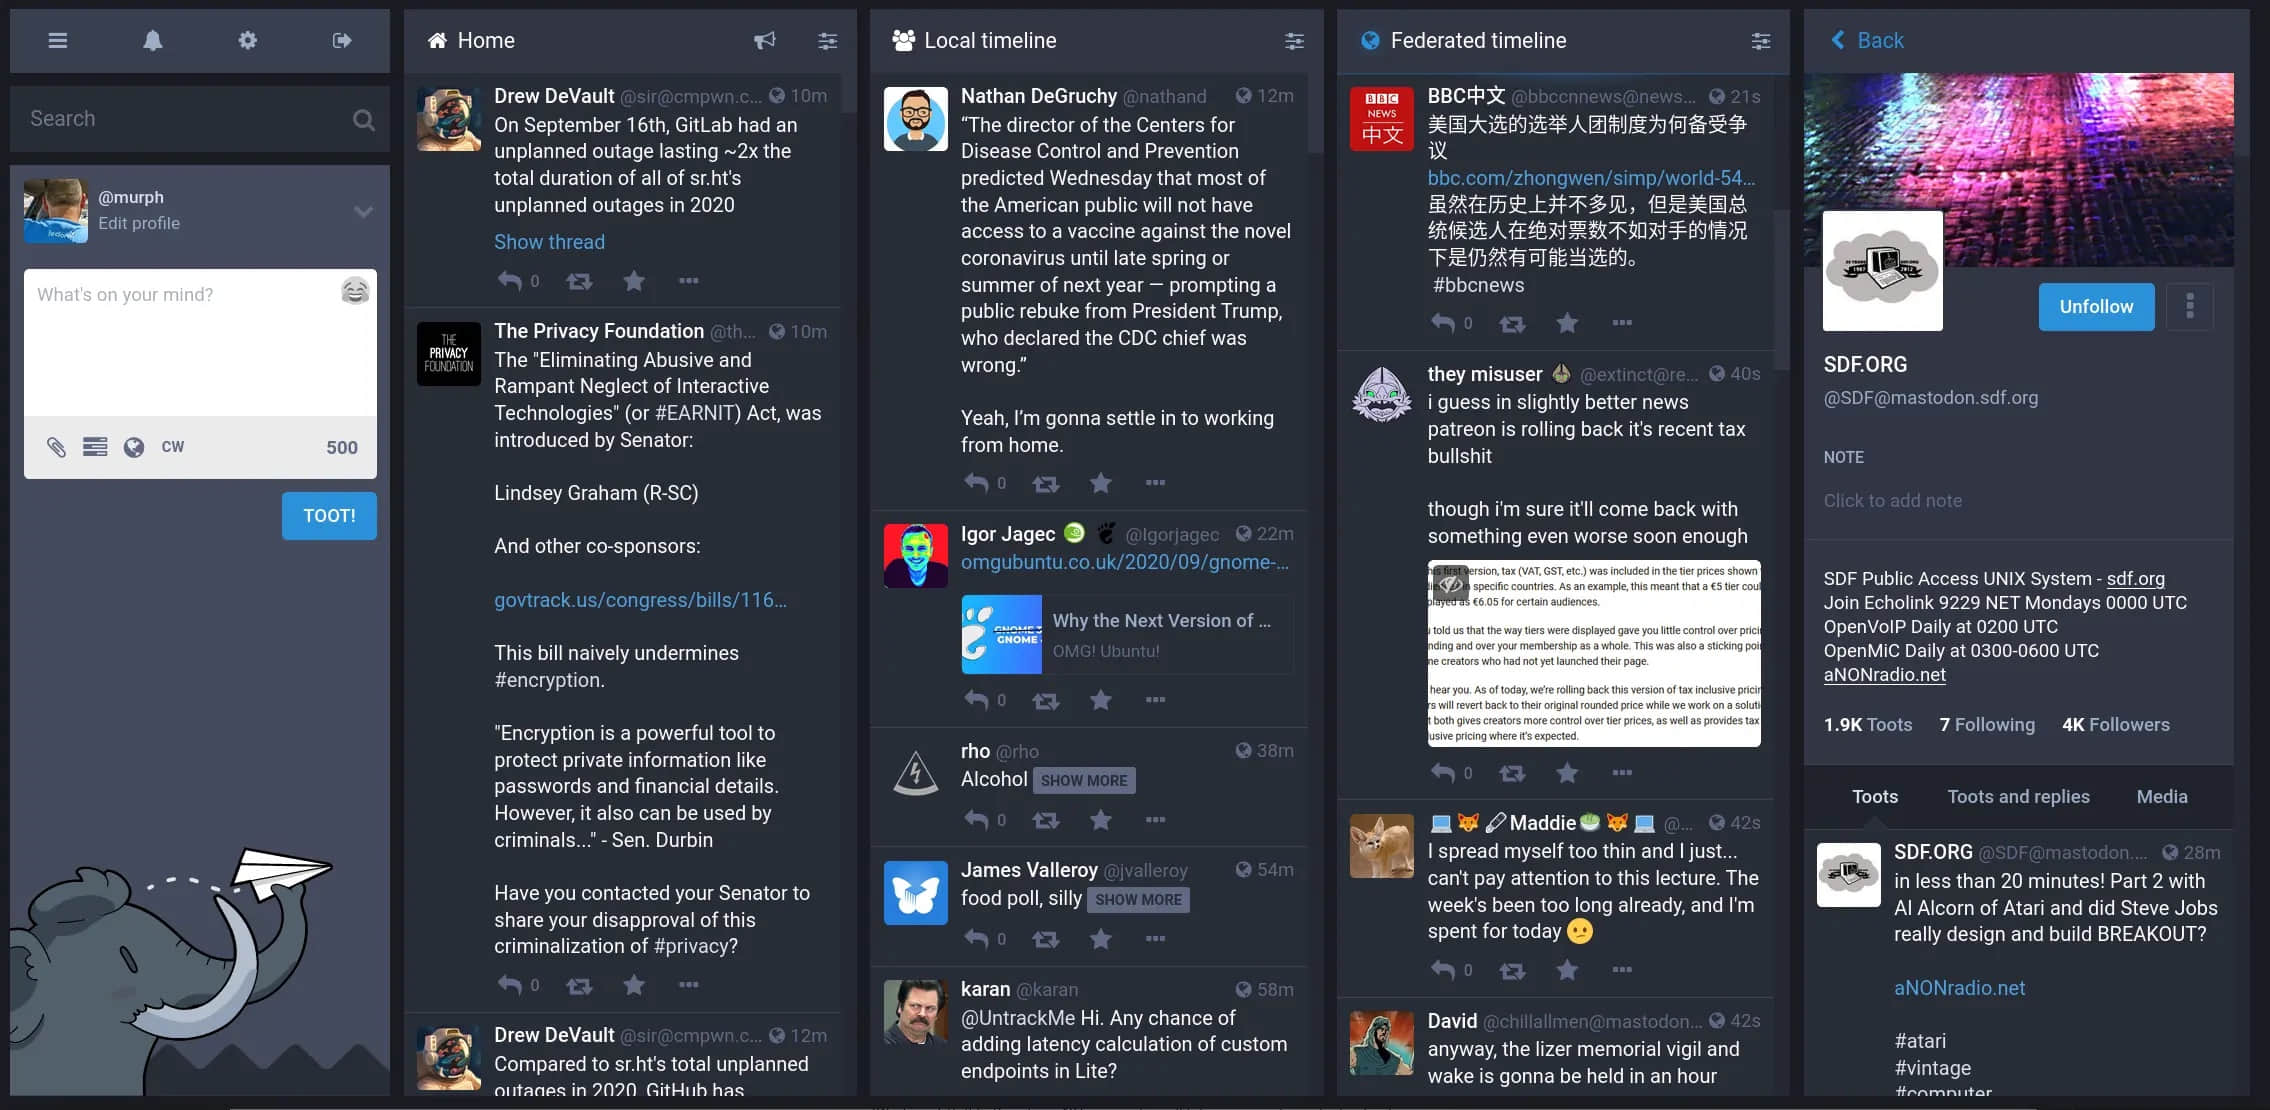This screenshot has height=1110, width=2270.
Task: Click the attachment paperclip icon in compose box
Action: tap(55, 446)
